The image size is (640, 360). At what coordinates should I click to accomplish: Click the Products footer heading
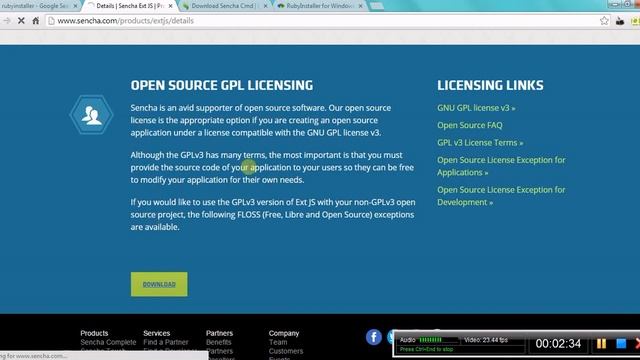coord(94,333)
